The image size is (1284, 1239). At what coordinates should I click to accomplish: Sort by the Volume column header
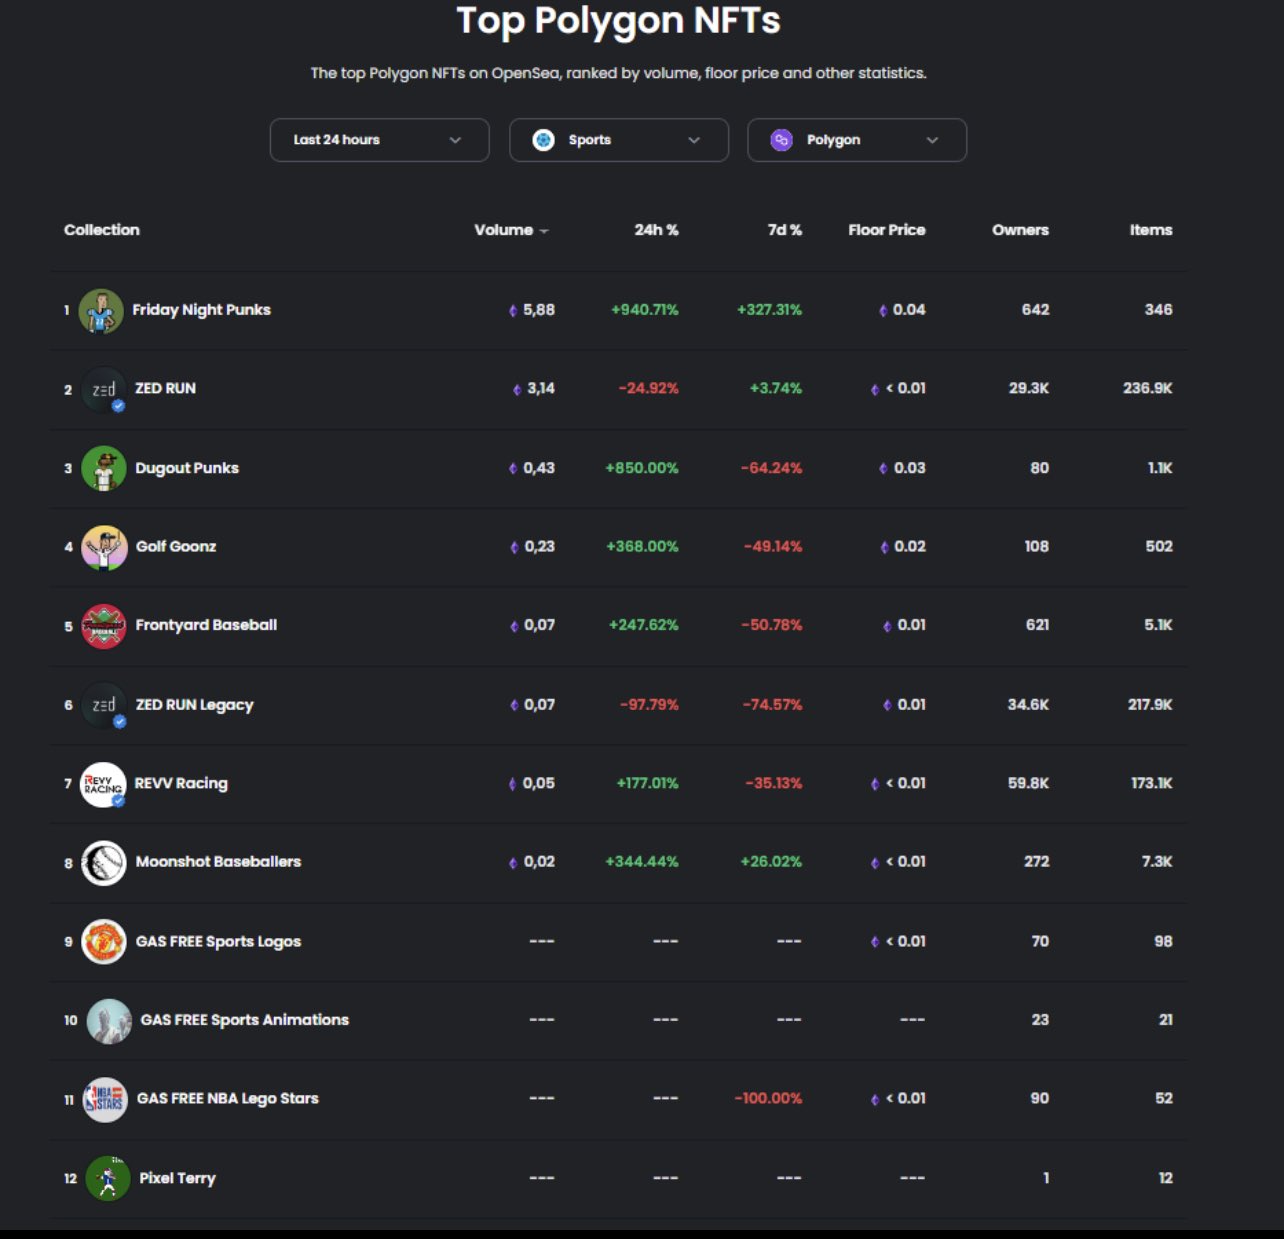point(511,230)
